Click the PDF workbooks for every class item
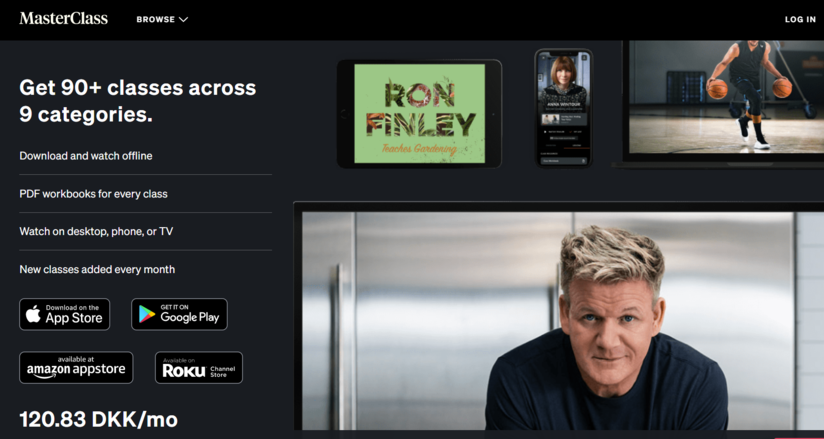Viewport: 824px width, 439px height. coord(94,194)
